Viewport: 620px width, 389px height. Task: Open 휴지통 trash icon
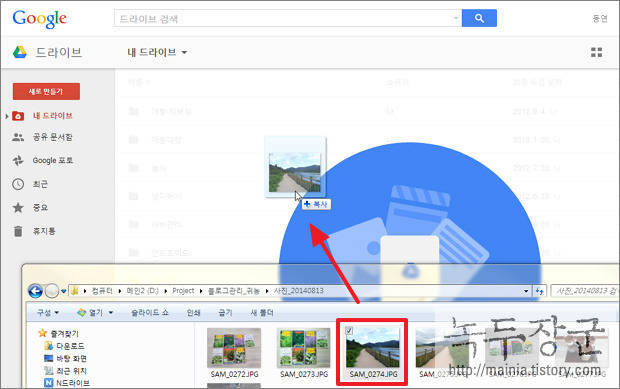click(18, 231)
